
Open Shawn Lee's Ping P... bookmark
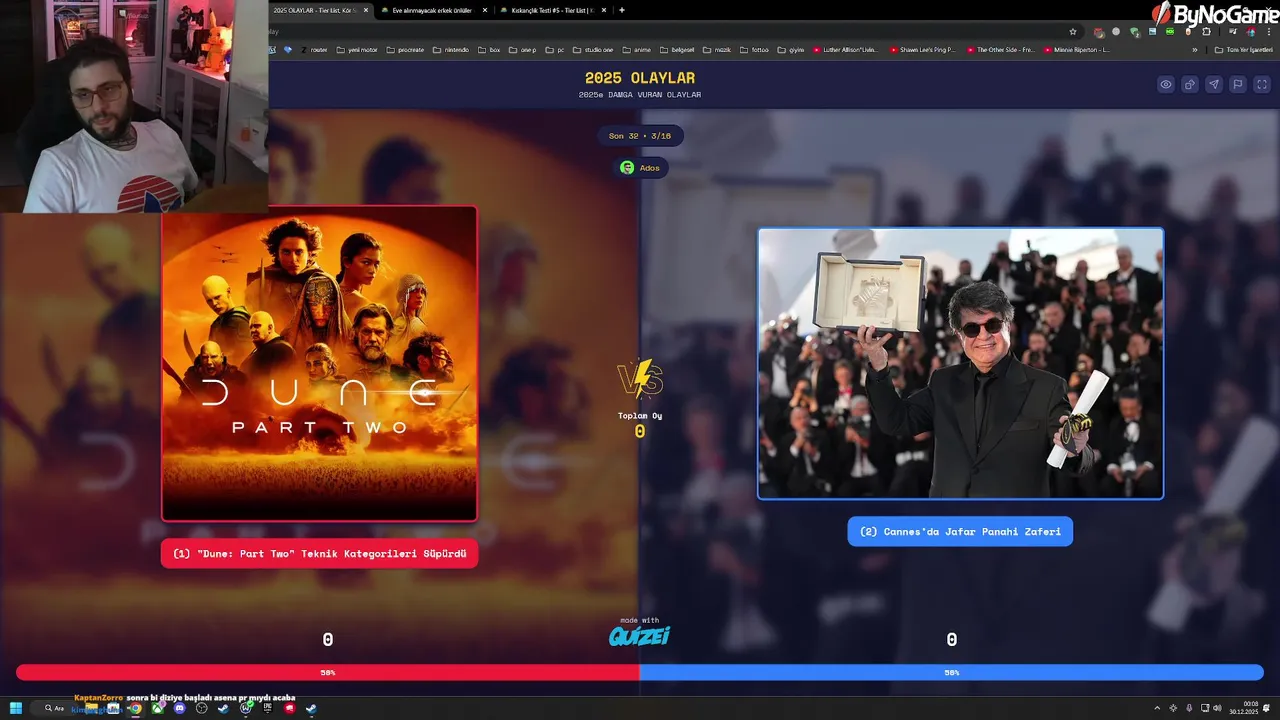point(922,50)
